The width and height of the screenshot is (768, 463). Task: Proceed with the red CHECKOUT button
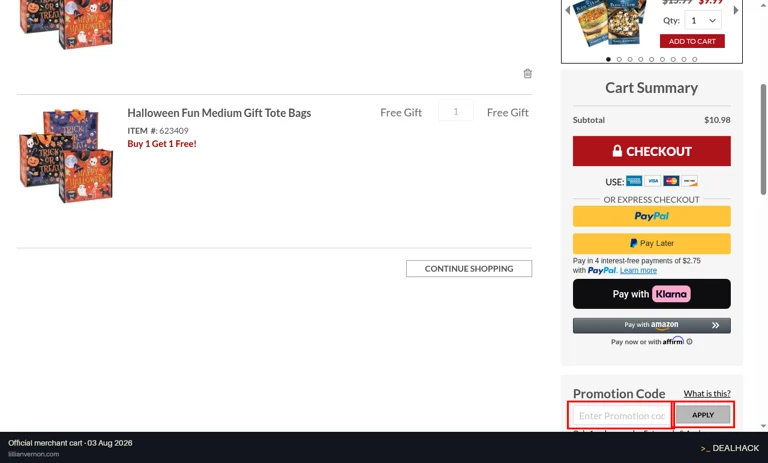[x=651, y=151]
